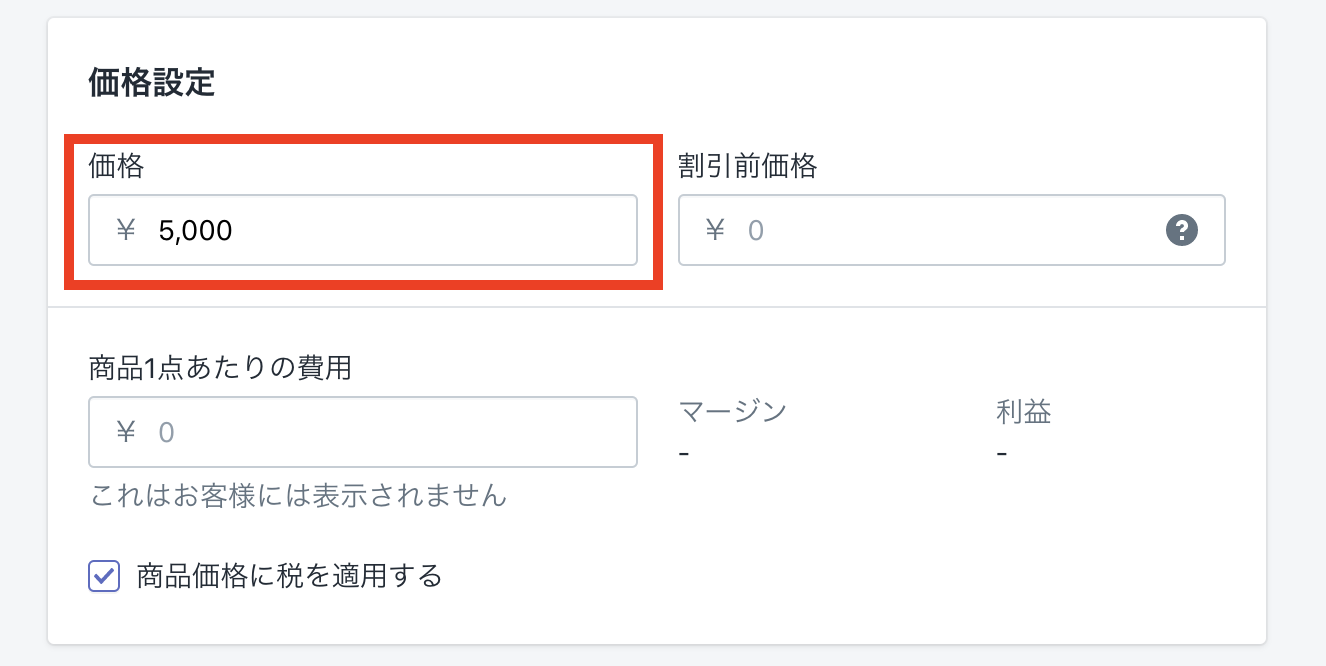Screen dimensions: 1326x666
Task: Click the dash value under 利益
Action: point(1001,453)
